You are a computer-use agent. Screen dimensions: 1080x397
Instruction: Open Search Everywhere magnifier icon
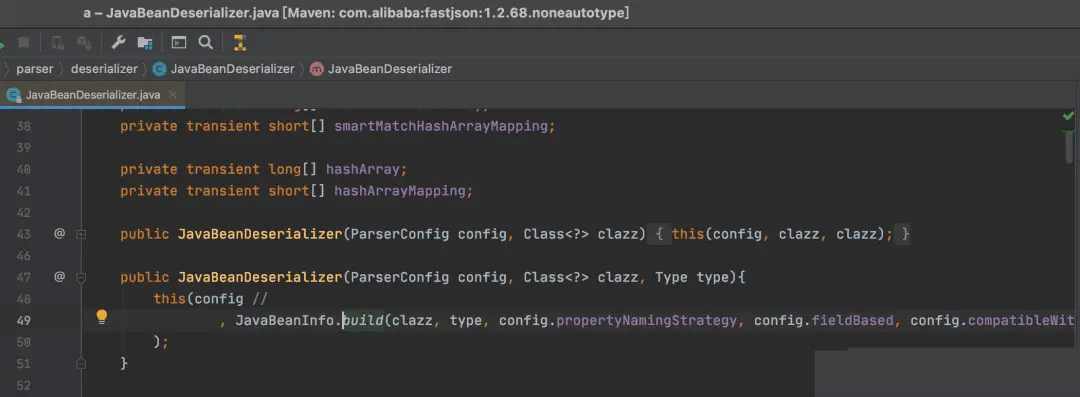205,43
